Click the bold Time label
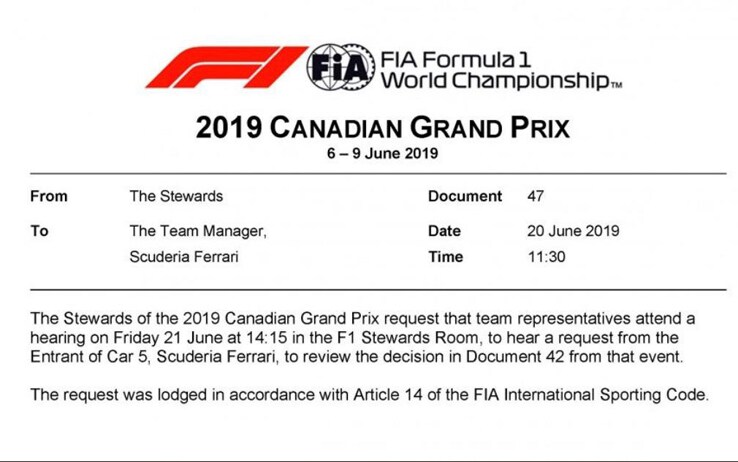 [x=446, y=256]
